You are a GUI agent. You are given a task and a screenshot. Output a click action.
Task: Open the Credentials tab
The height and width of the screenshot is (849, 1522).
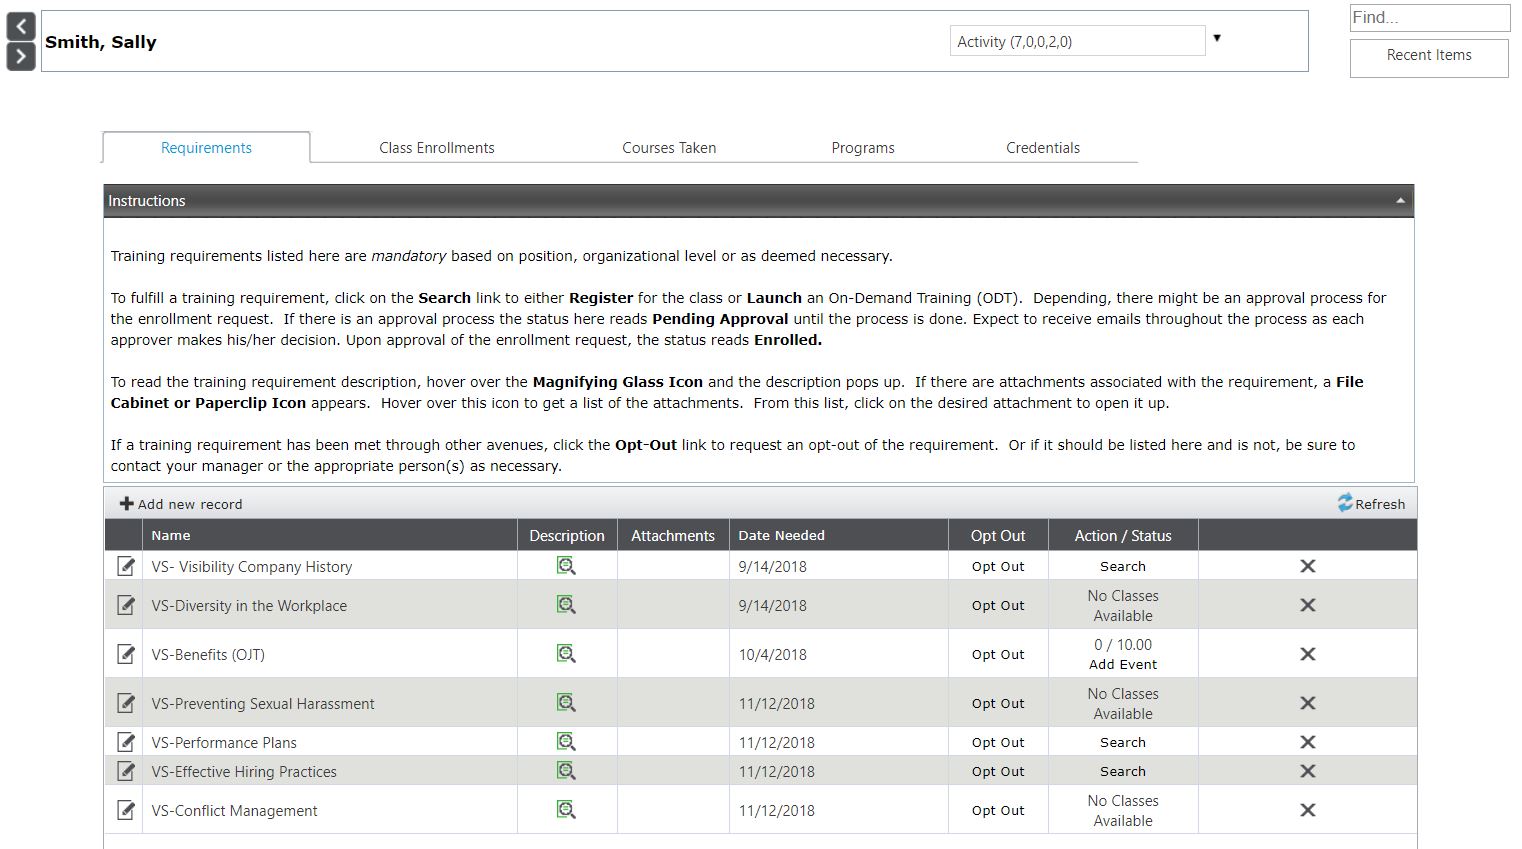(x=1042, y=148)
